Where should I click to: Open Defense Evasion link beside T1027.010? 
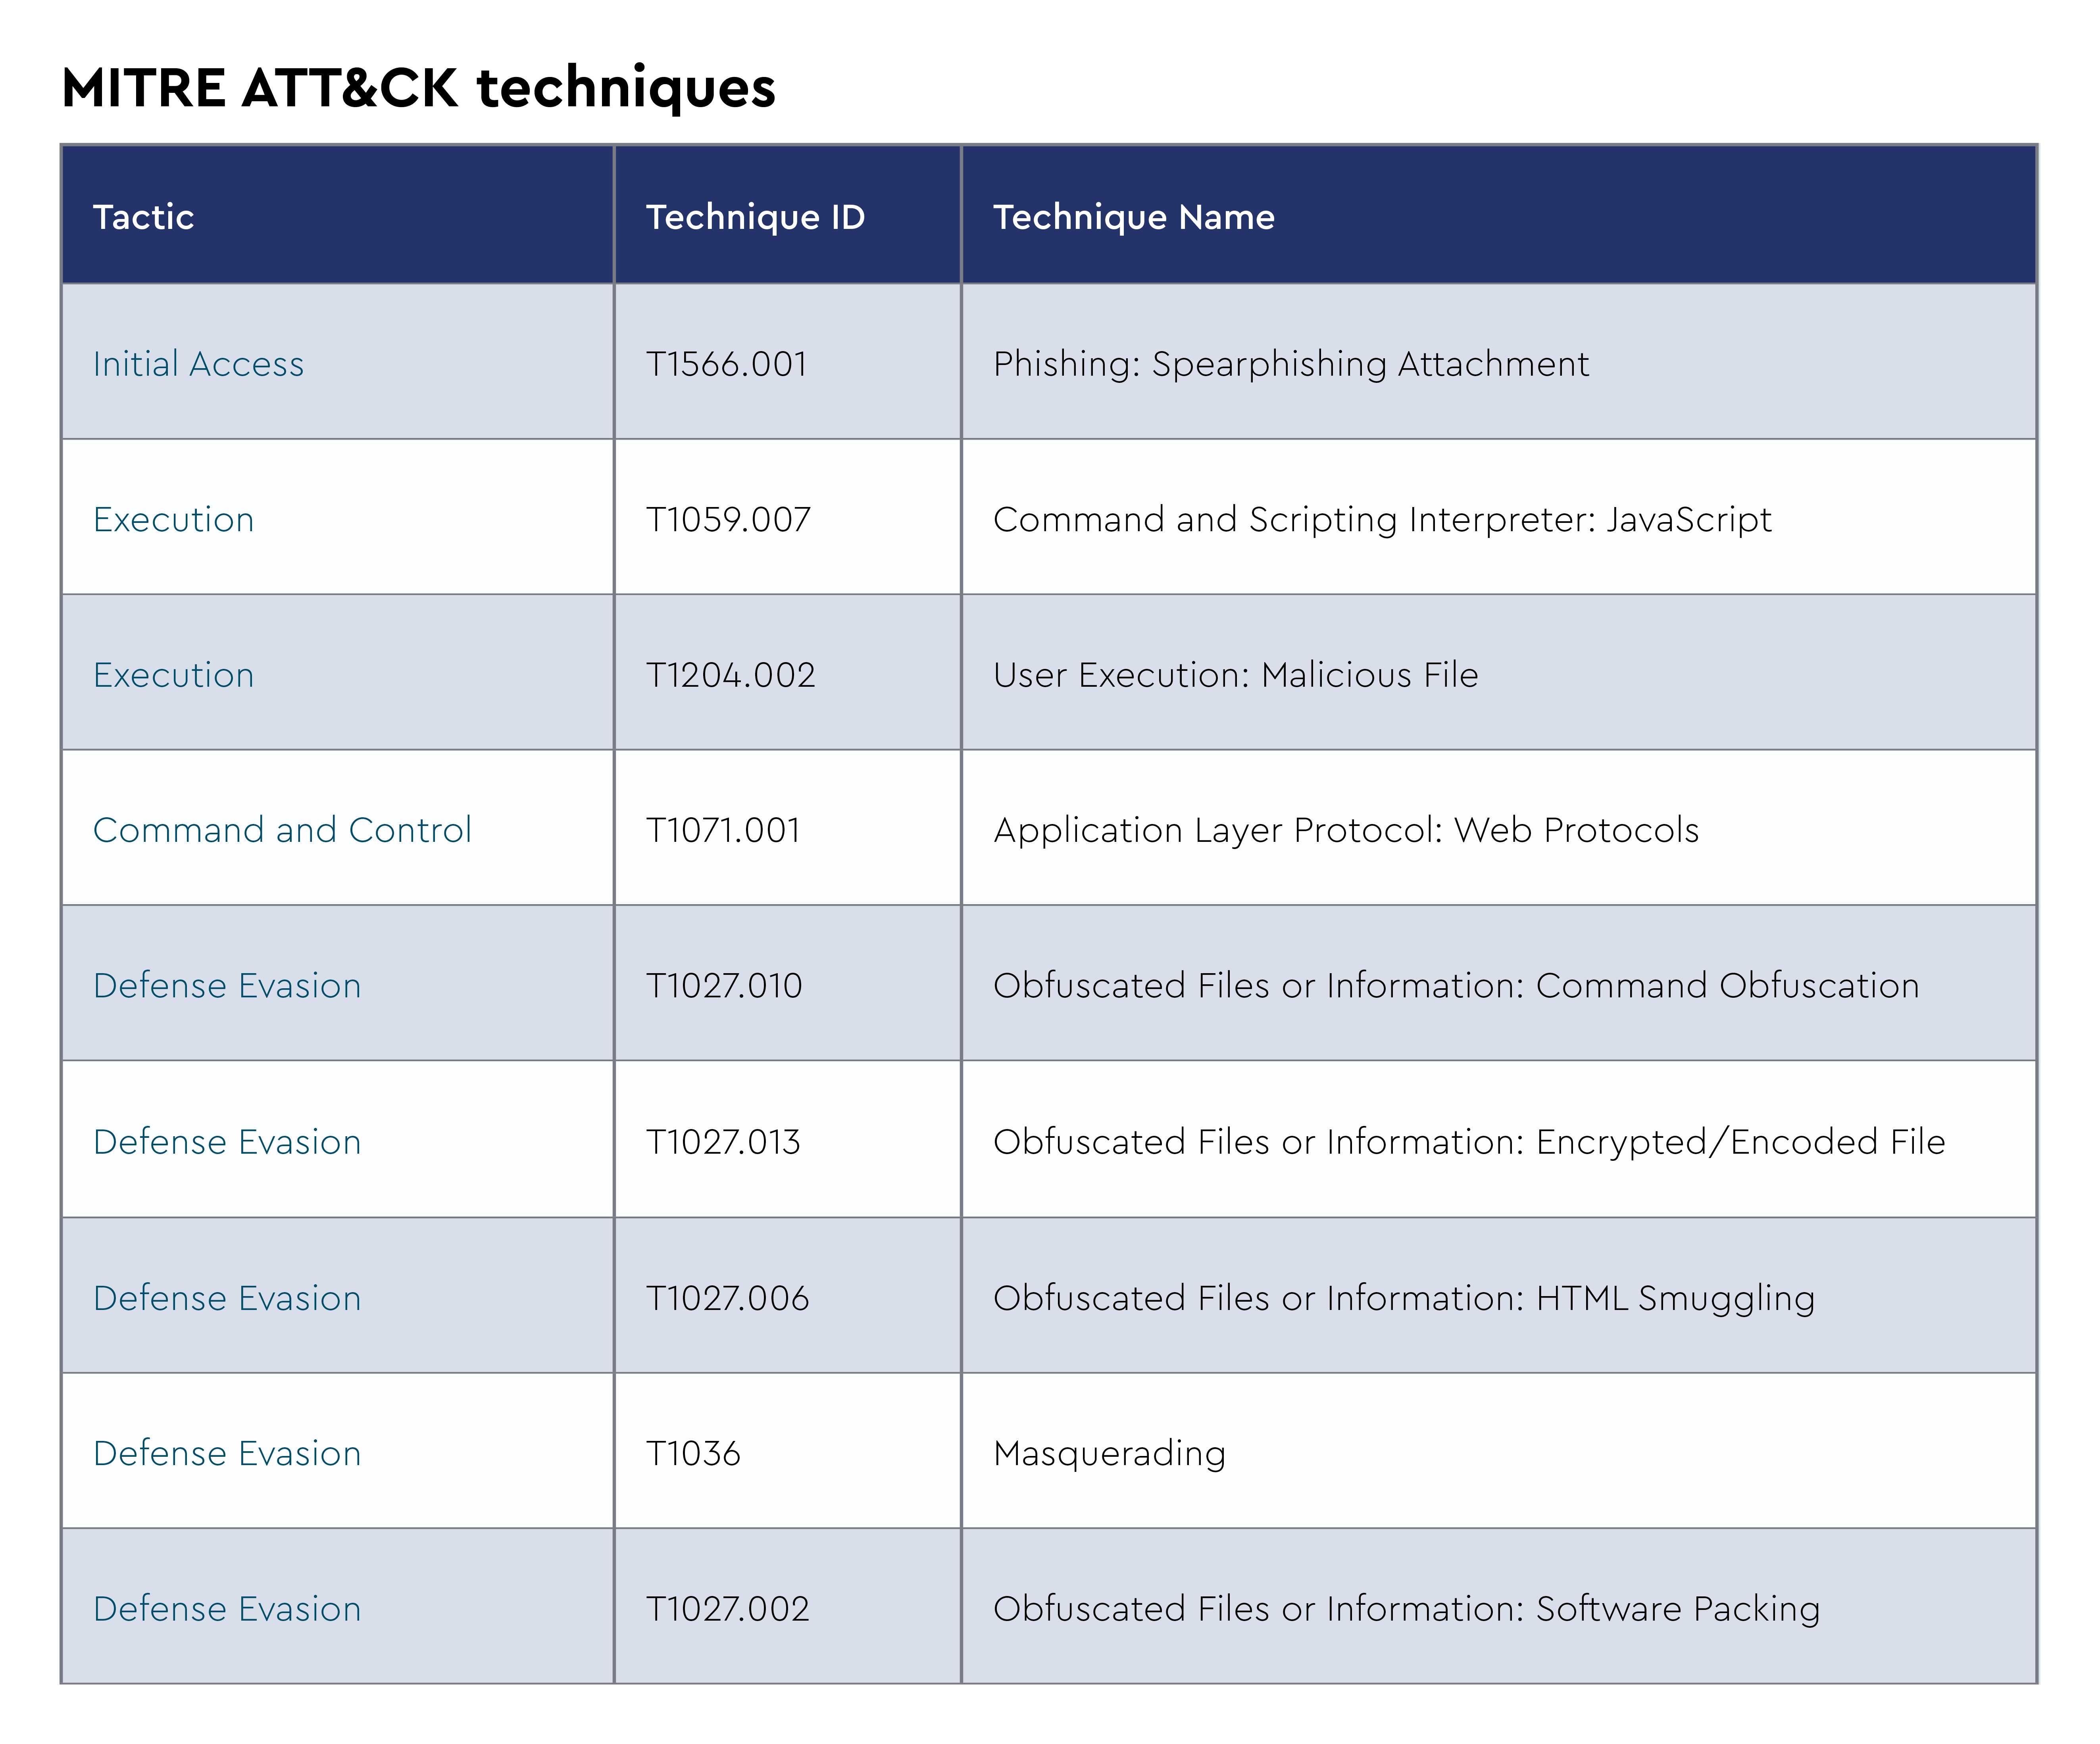click(x=227, y=986)
